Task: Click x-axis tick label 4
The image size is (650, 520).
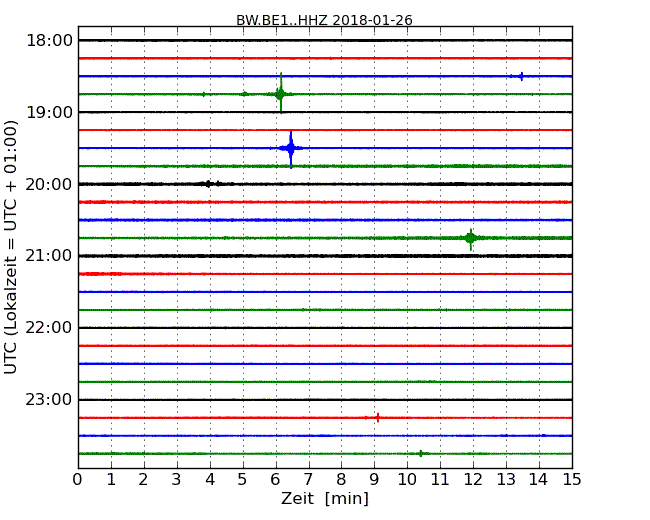Action: pyautogui.click(x=210, y=480)
